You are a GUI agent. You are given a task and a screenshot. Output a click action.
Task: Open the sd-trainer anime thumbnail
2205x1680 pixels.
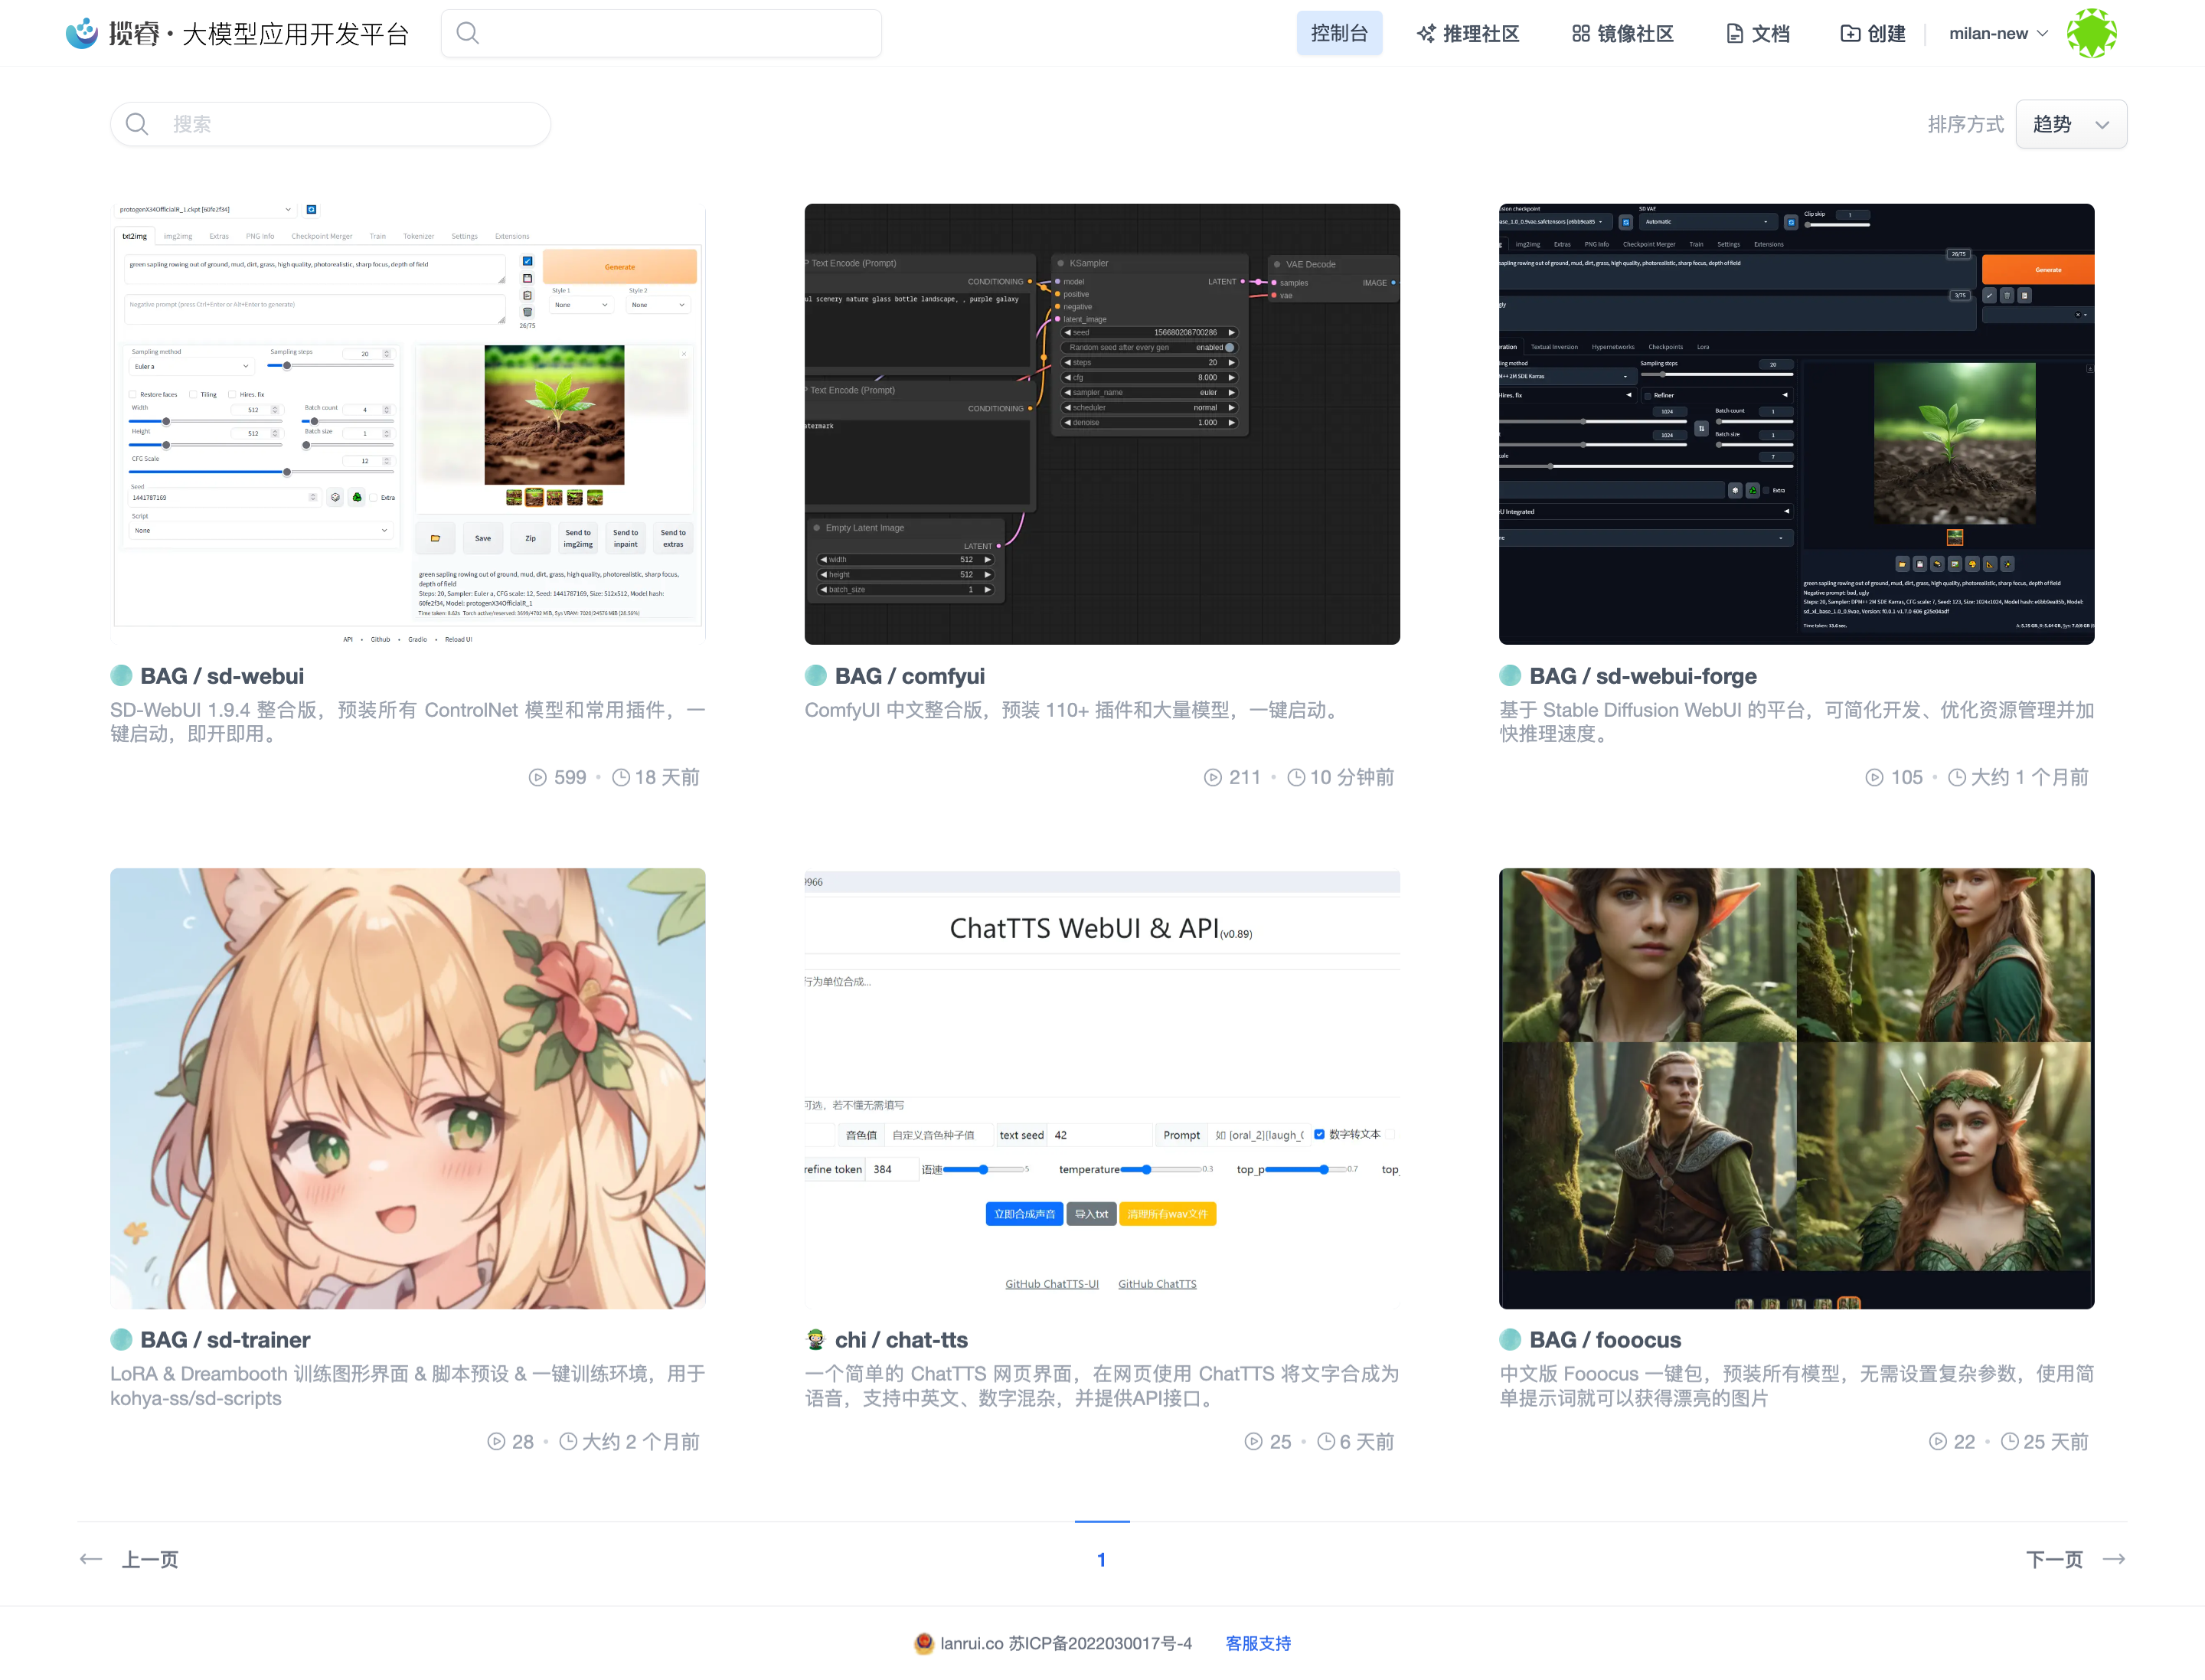[408, 1088]
